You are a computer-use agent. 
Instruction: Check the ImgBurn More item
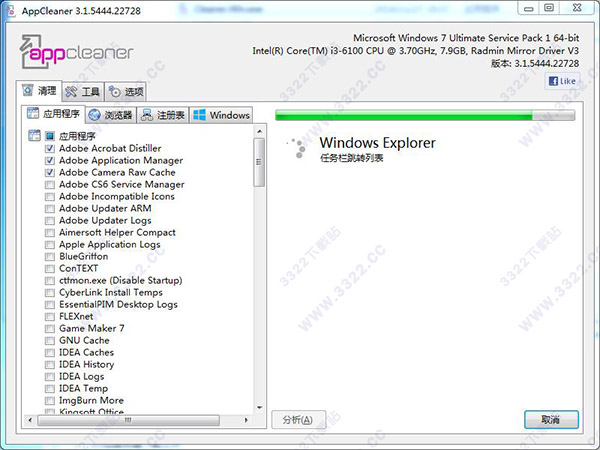point(50,401)
